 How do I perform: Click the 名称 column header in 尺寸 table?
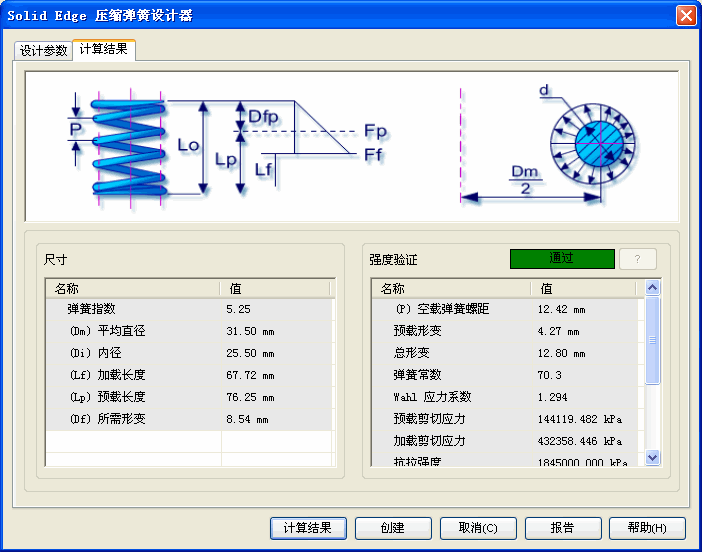click(x=132, y=289)
